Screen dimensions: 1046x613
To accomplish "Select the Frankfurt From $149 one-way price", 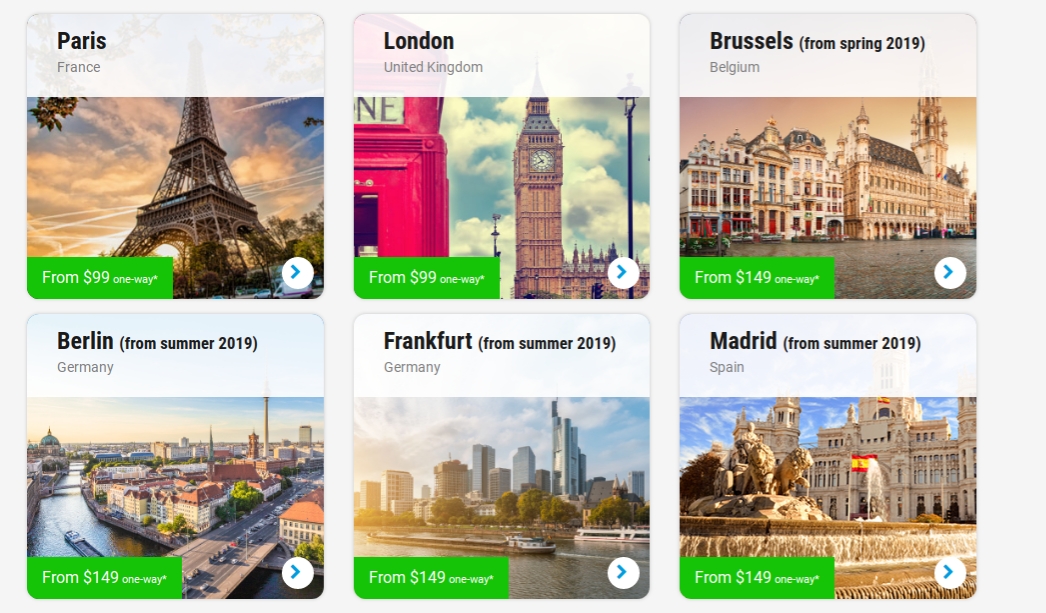I will [431, 578].
